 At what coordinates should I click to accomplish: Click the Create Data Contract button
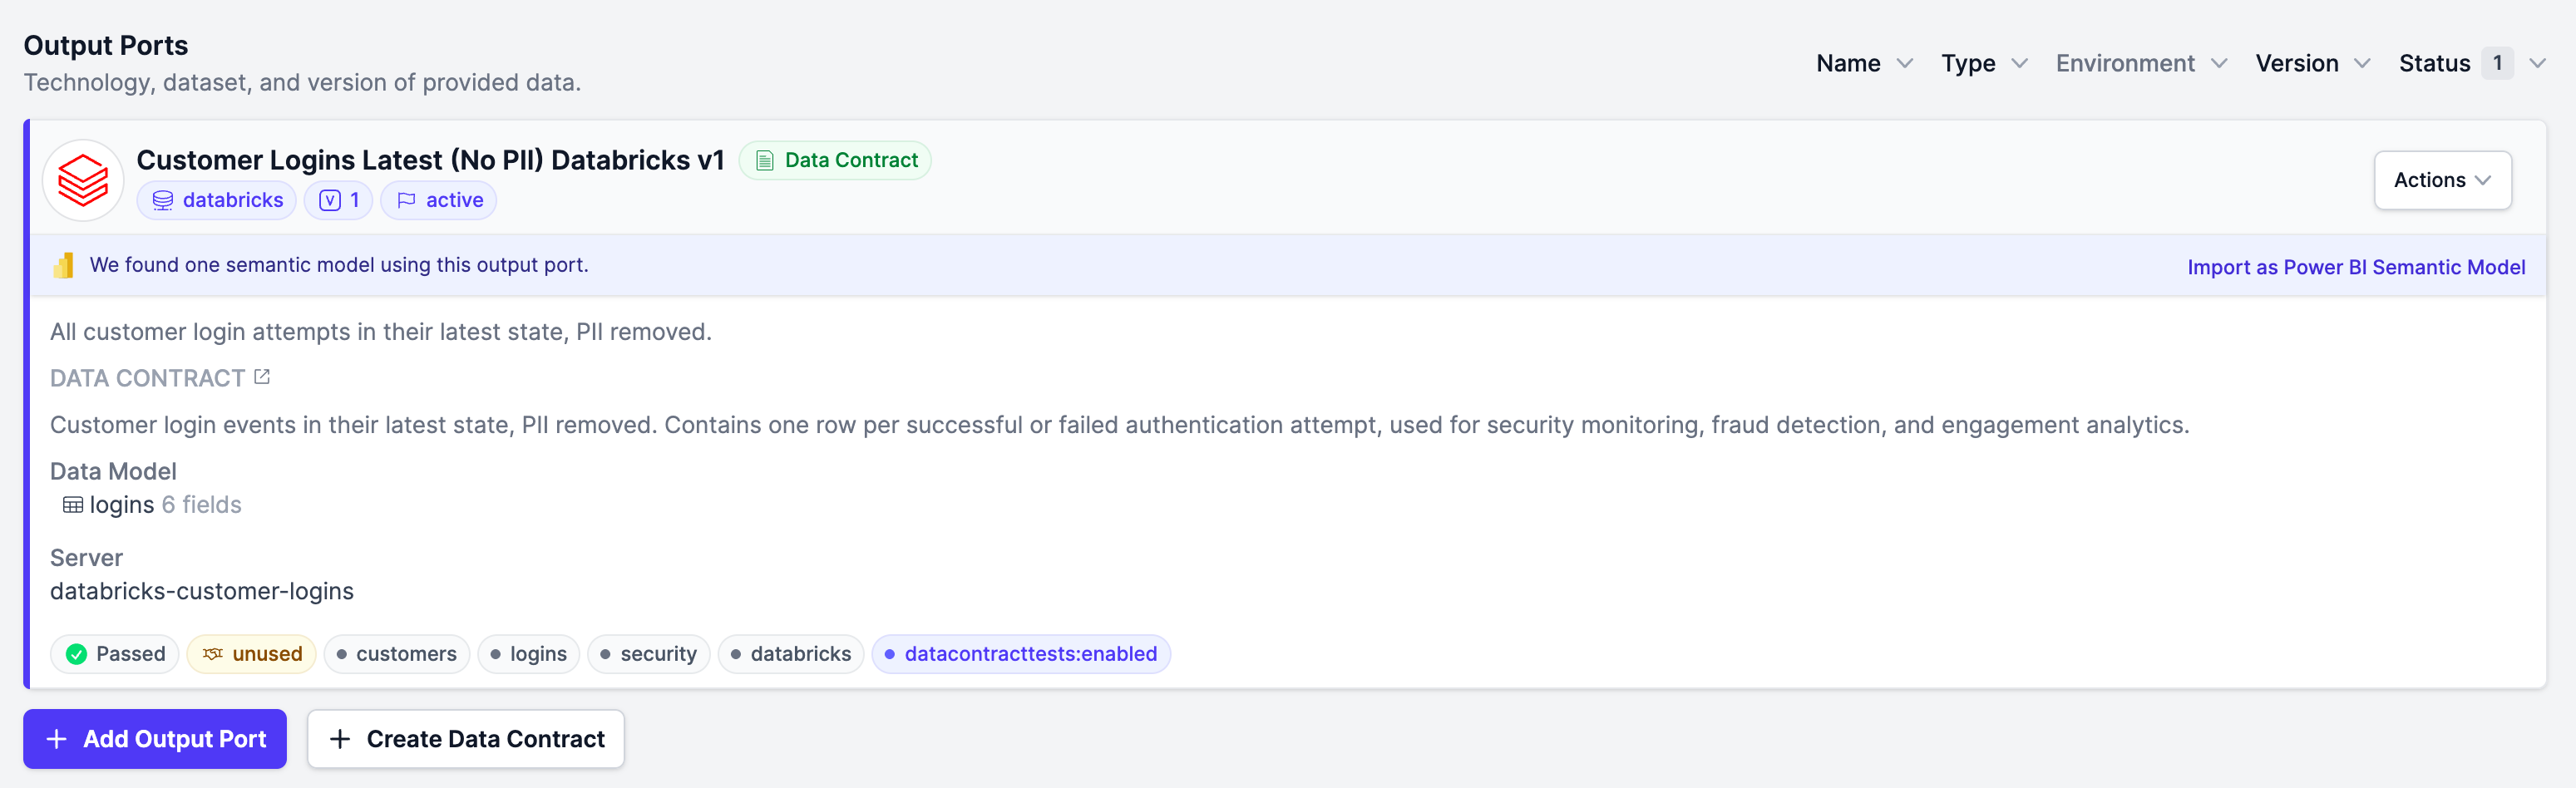tap(466, 739)
